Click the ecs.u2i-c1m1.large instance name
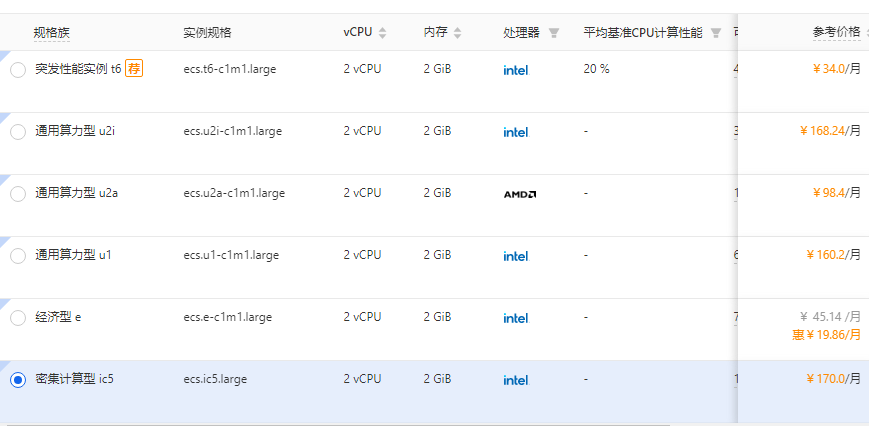This screenshot has width=869, height=426. [x=230, y=131]
